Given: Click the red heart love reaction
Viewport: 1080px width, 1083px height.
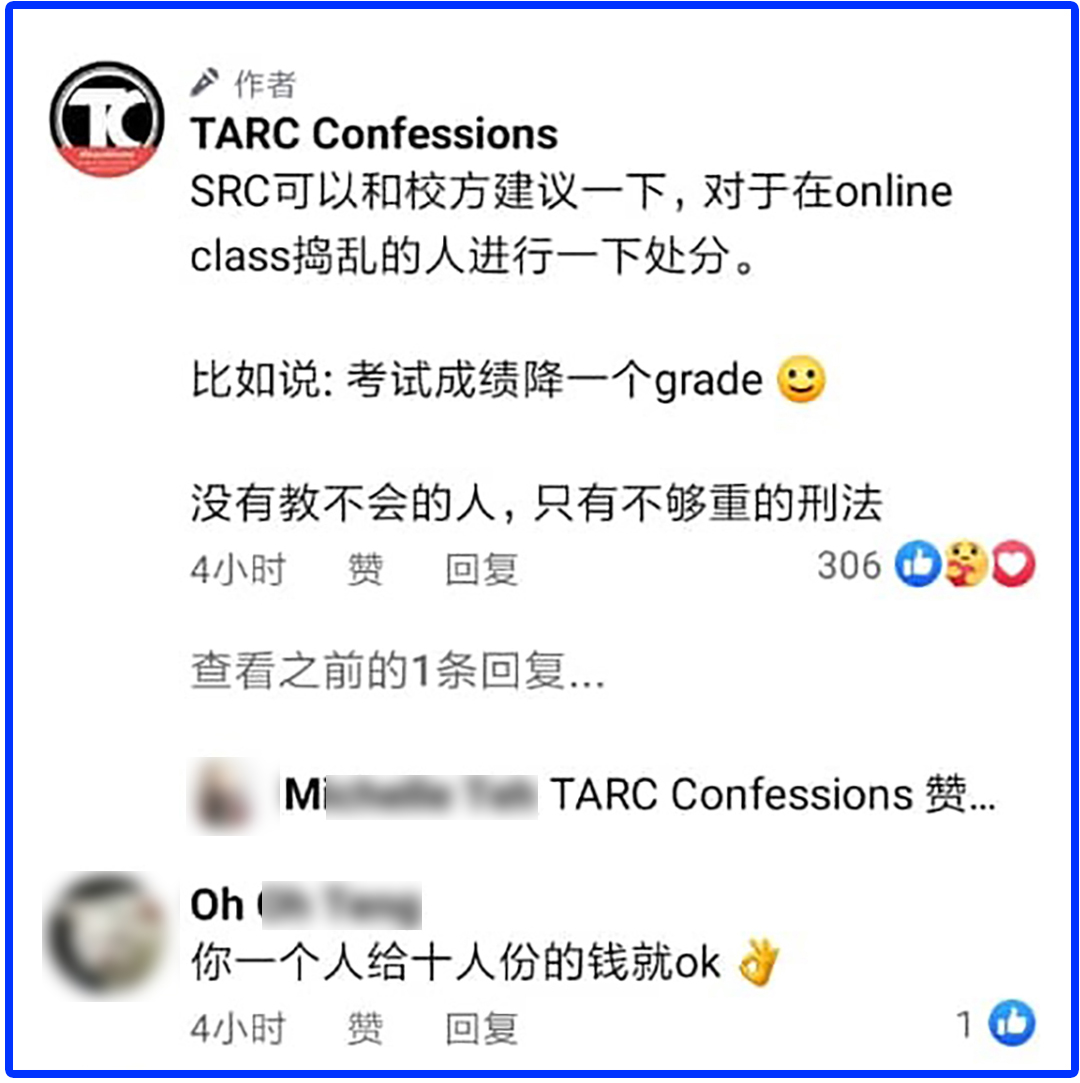Looking at the screenshot, I should coord(1013,564).
